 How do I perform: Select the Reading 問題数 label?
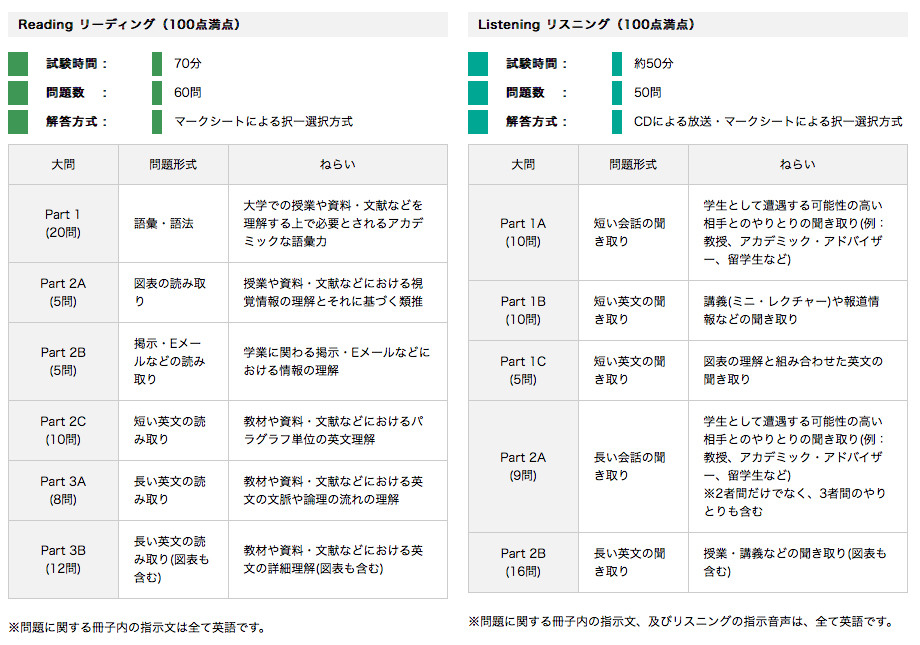tap(76, 93)
